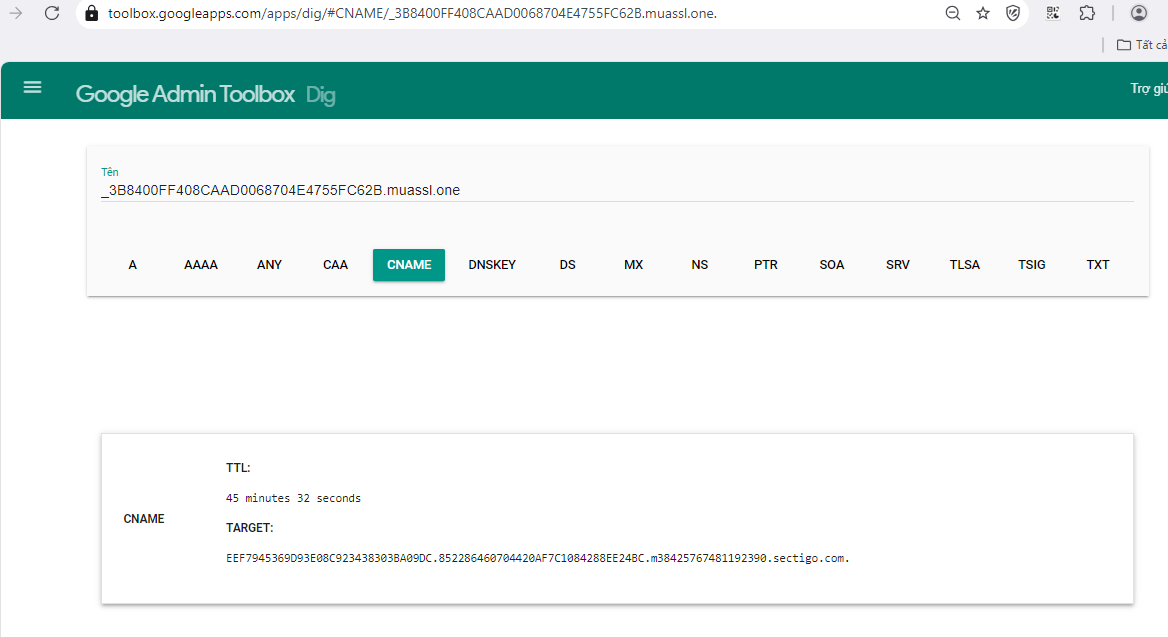This screenshot has height=637, width=1168.
Task: Click the 'Trợ giúp' help link
Action: (1148, 89)
